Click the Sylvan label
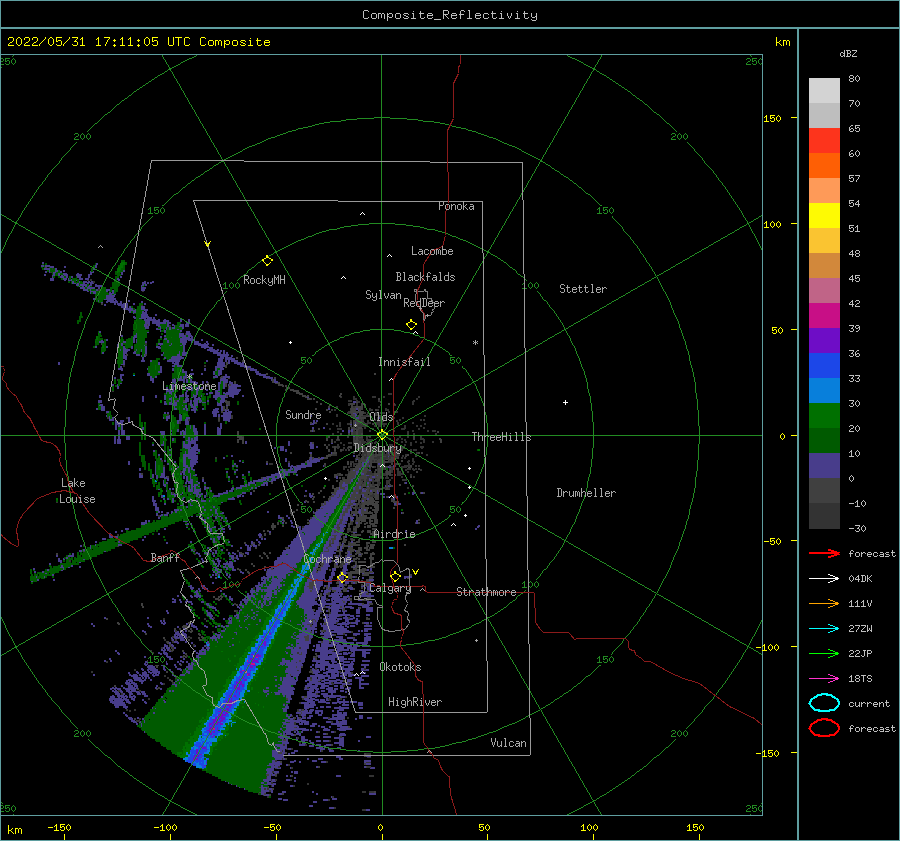Screen dimensions: 900x841 click(383, 295)
